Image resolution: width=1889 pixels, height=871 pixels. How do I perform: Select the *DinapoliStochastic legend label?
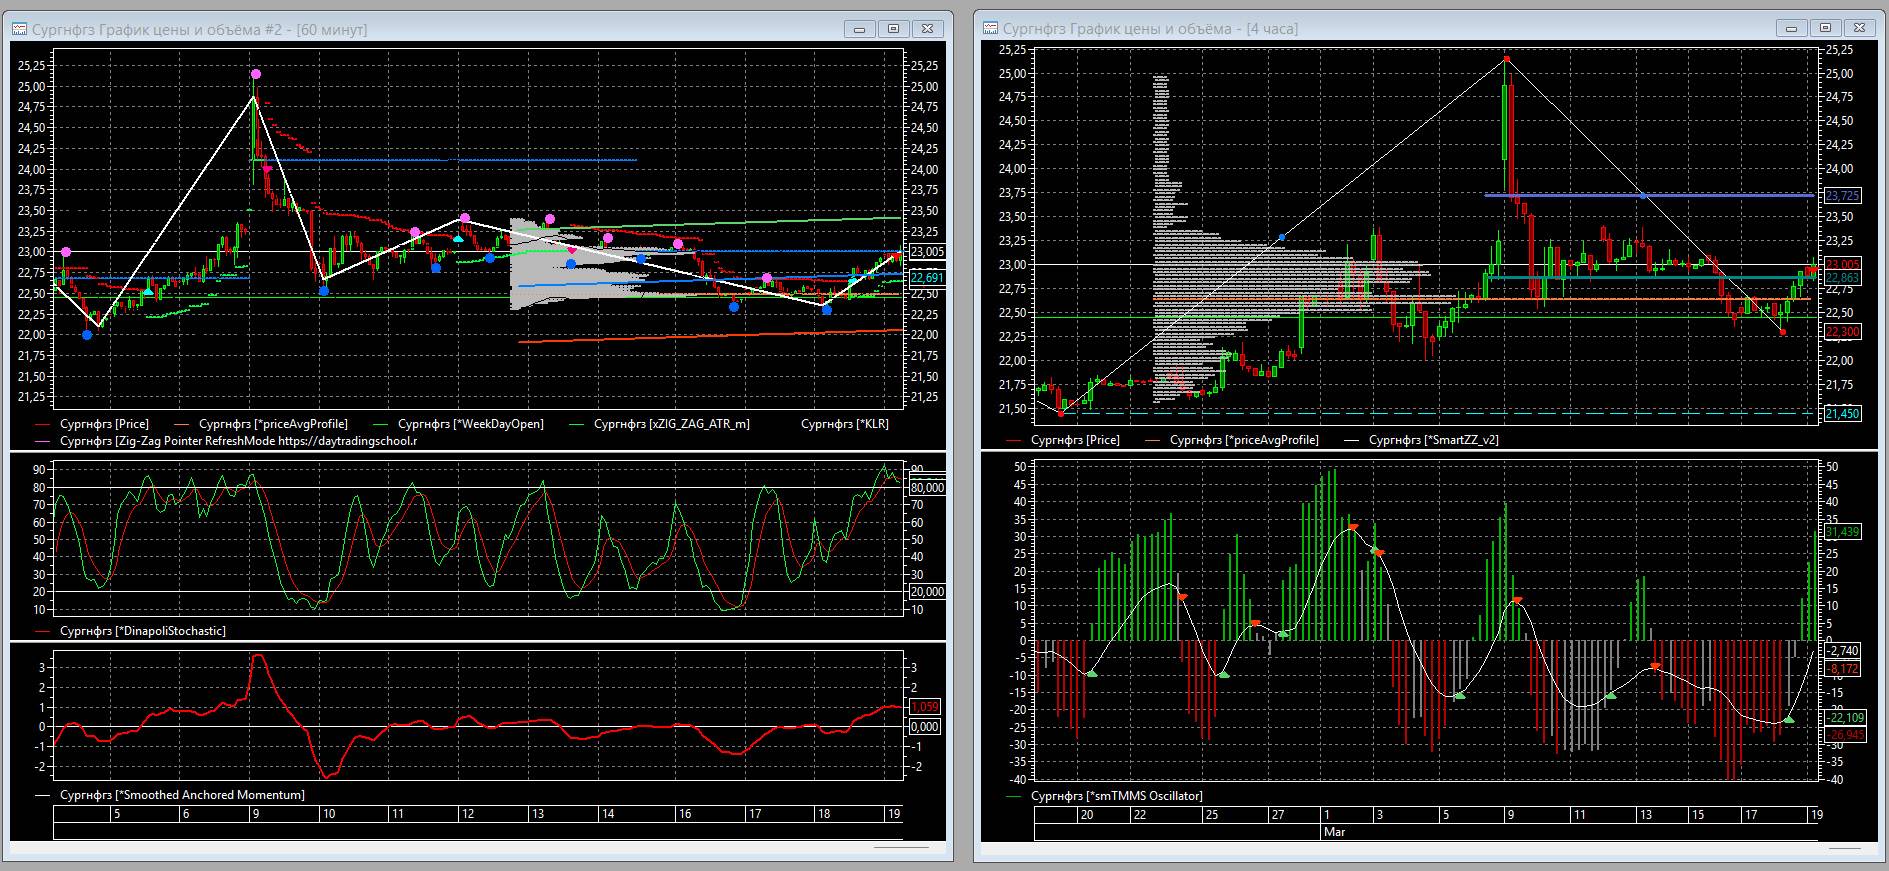click(142, 631)
